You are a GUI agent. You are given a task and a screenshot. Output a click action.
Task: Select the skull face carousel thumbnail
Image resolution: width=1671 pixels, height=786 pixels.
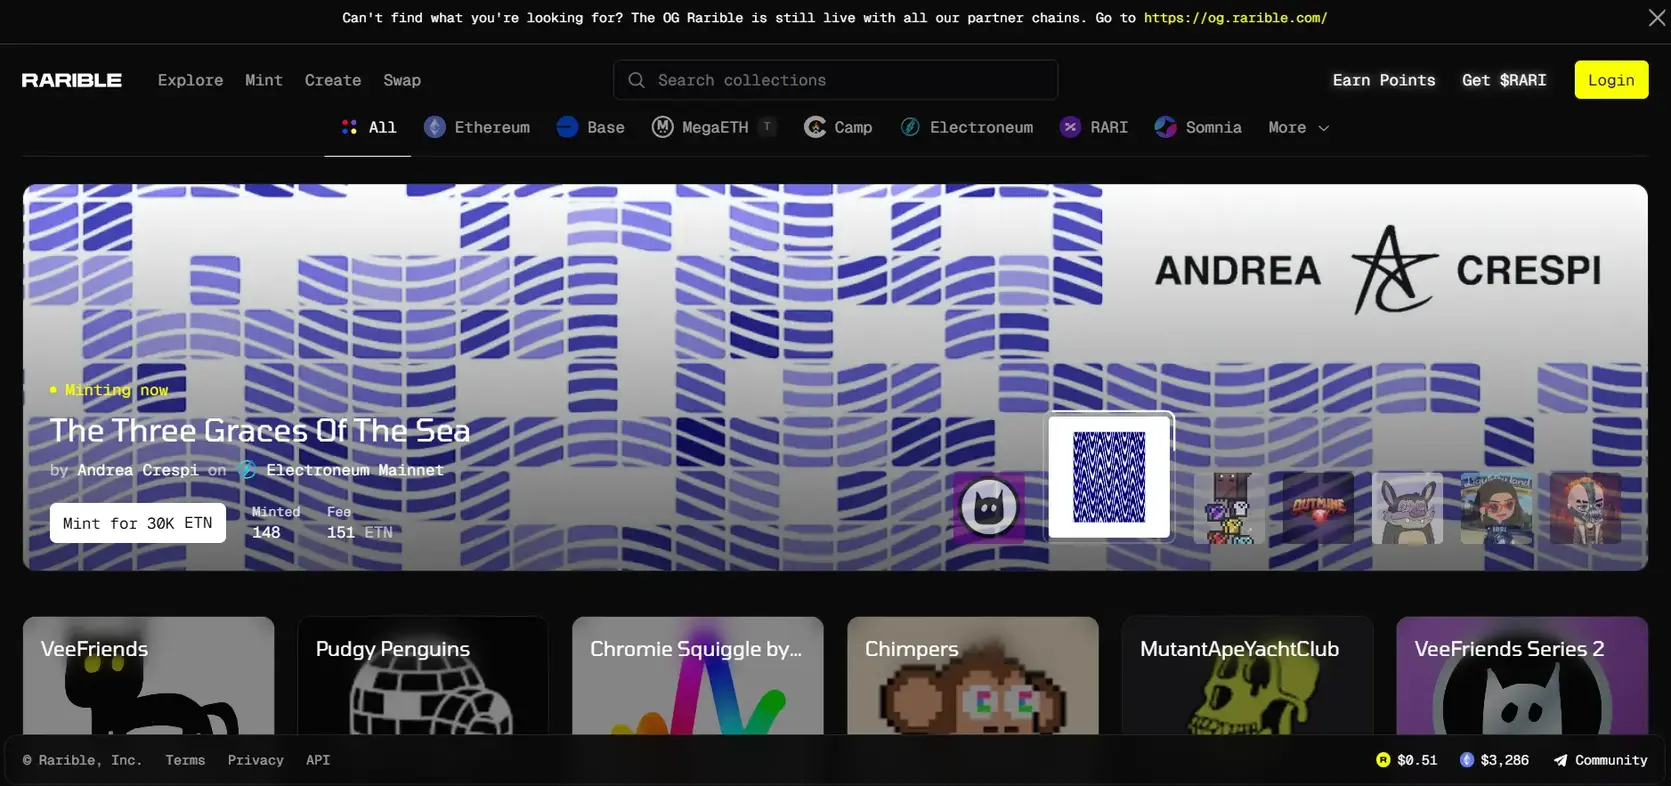[x=1585, y=508]
